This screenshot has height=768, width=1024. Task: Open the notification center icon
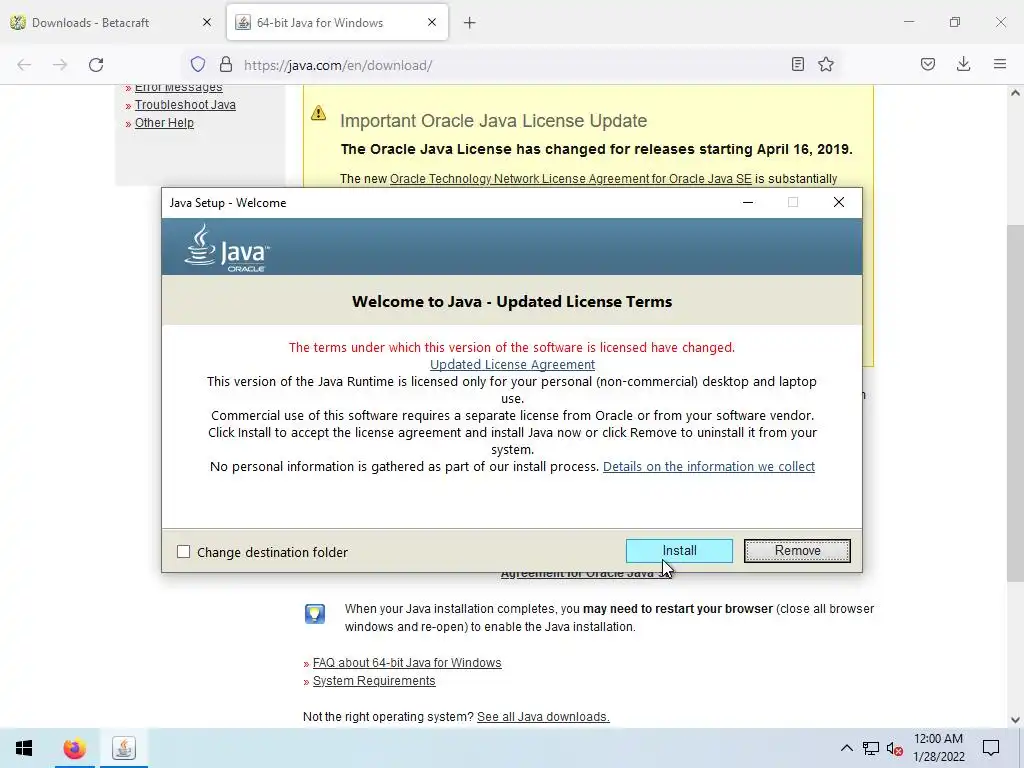pos(991,748)
